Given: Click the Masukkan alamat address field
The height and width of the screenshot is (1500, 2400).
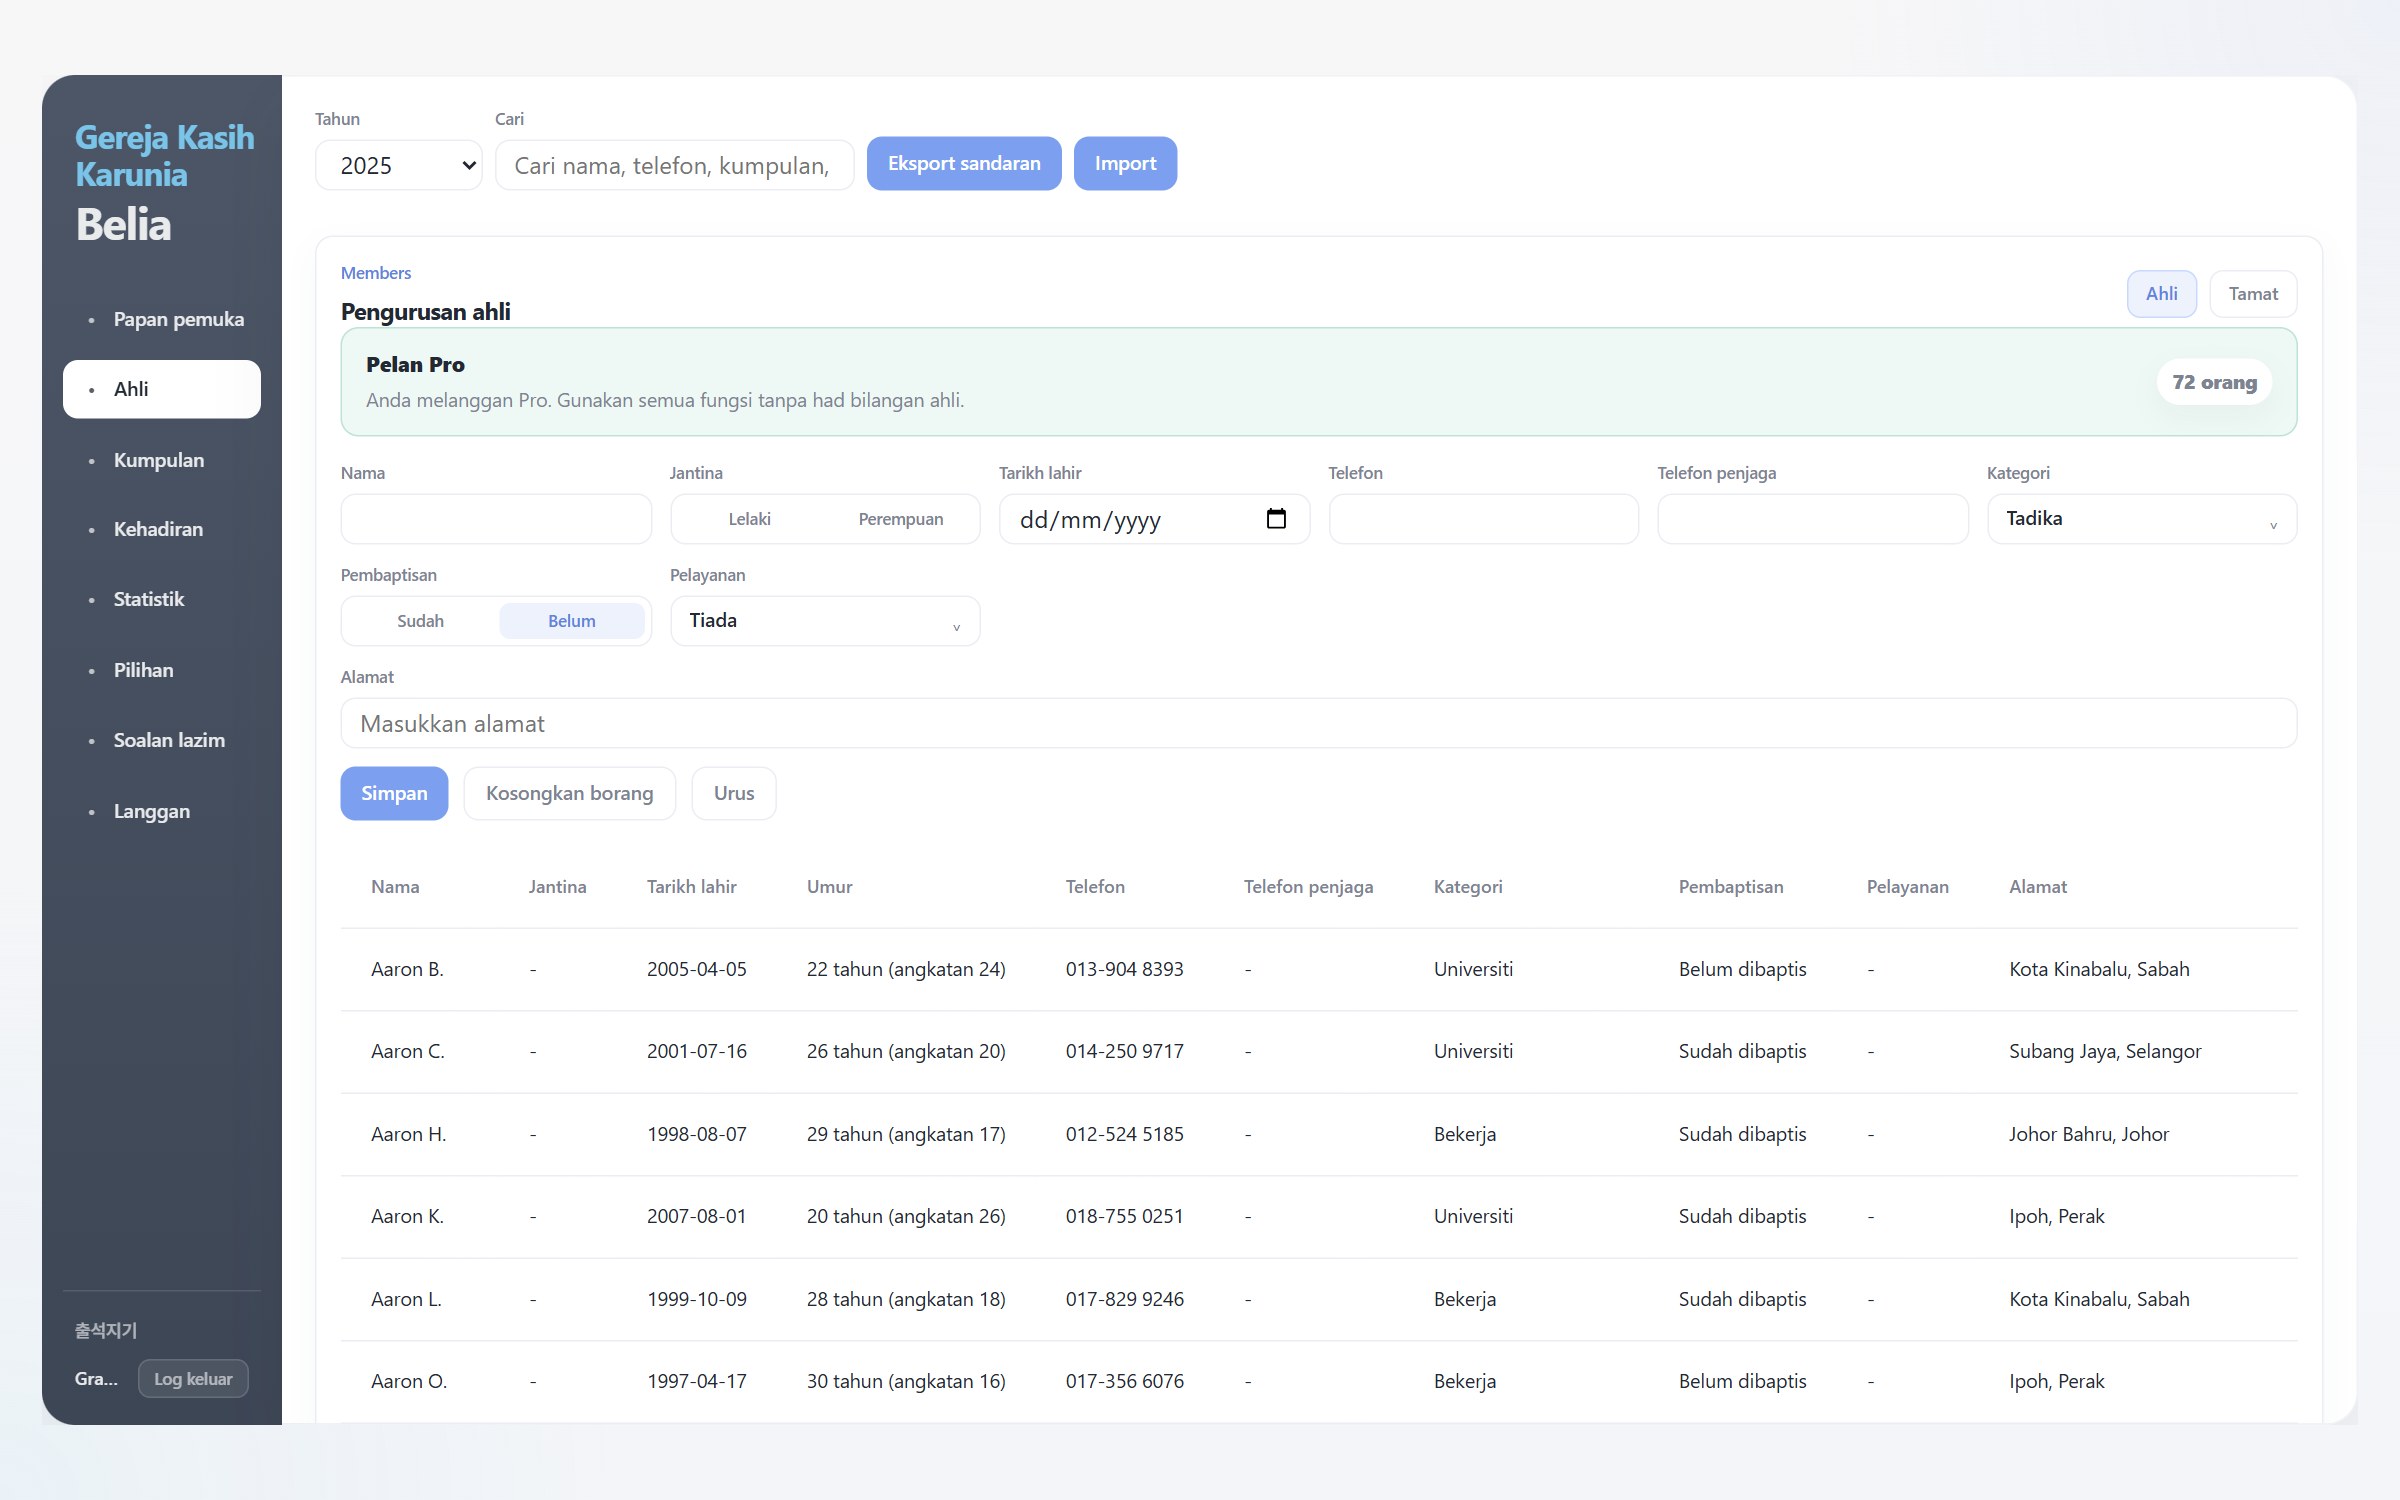Looking at the screenshot, I should pyautogui.click(x=1318, y=723).
